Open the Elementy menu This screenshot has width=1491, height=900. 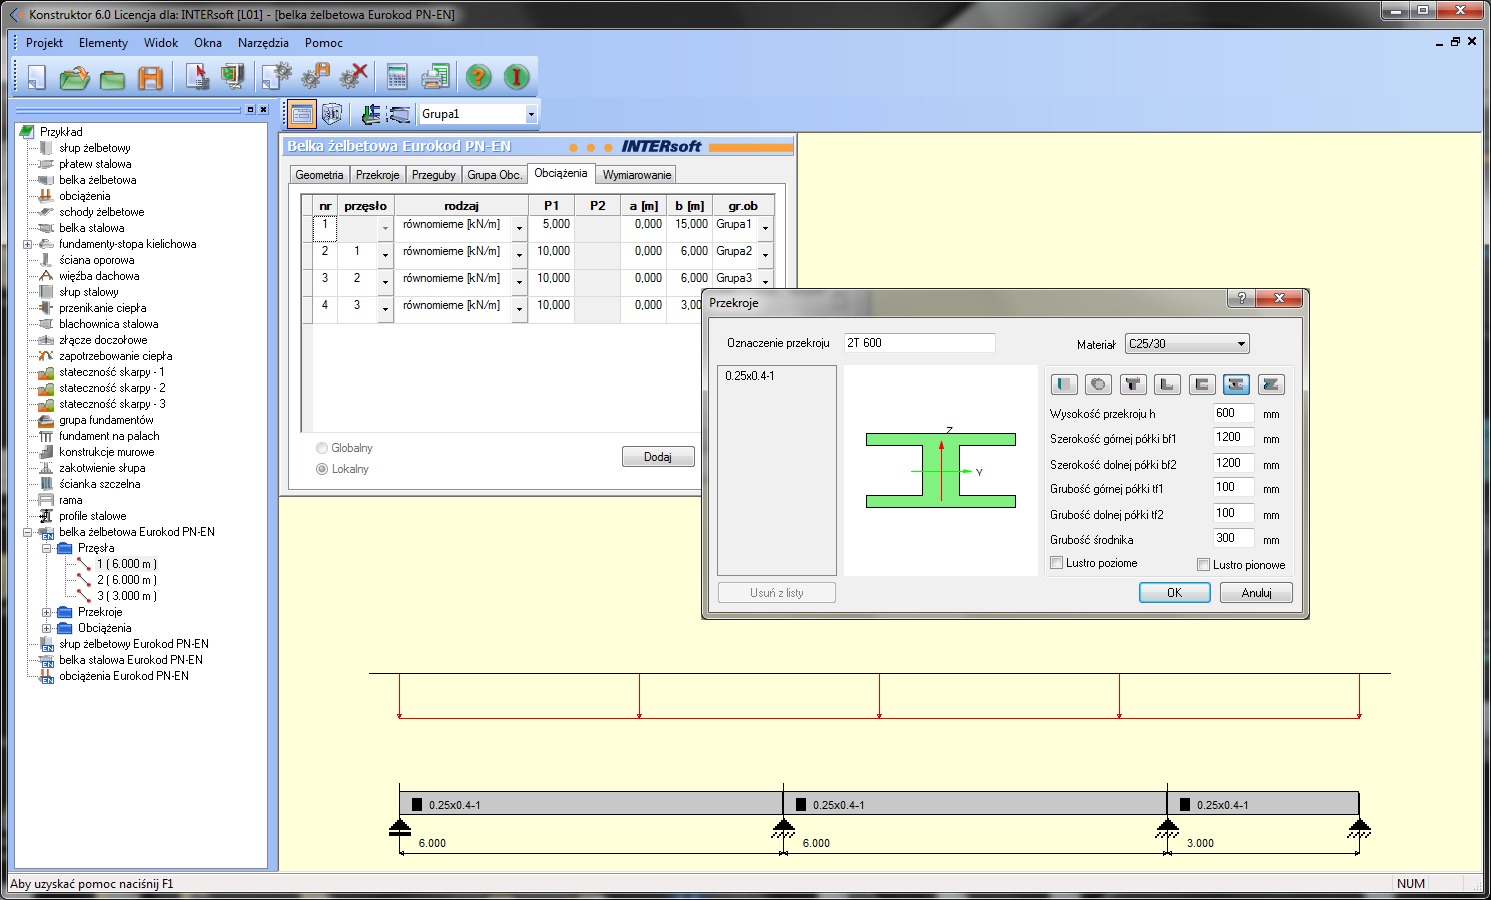(x=103, y=43)
